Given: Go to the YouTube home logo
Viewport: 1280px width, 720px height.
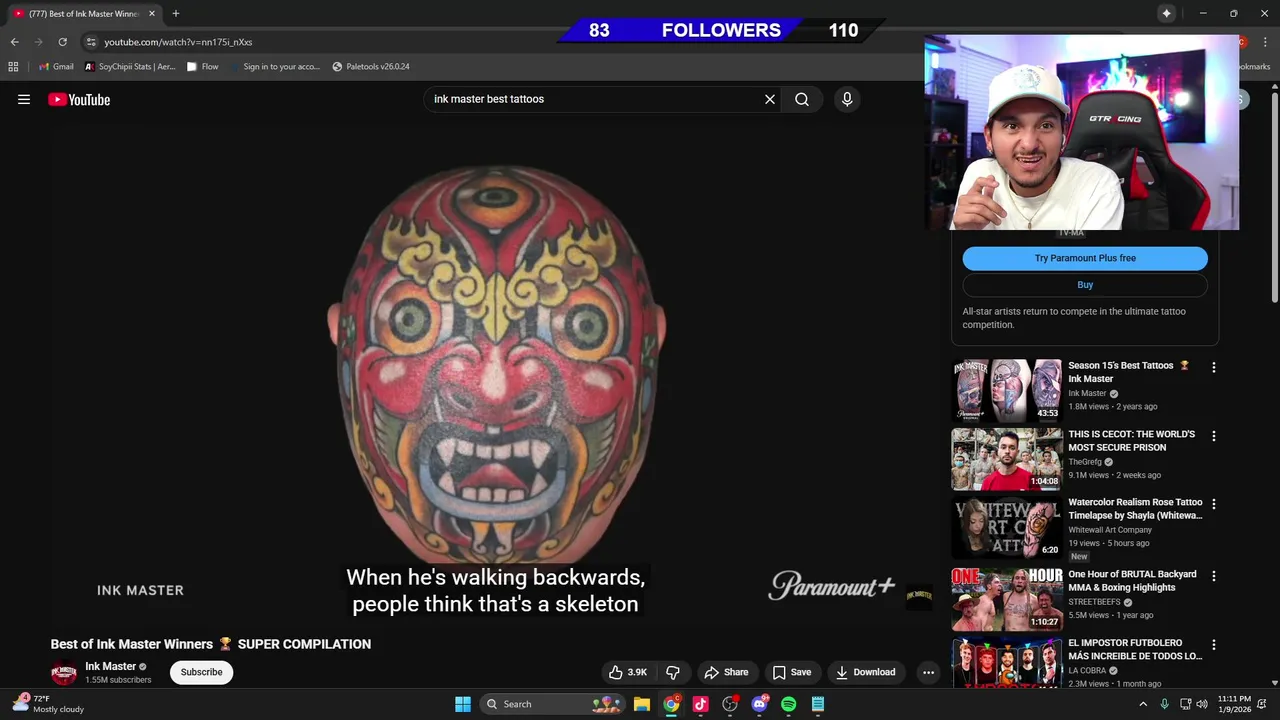Looking at the screenshot, I should (x=79, y=99).
